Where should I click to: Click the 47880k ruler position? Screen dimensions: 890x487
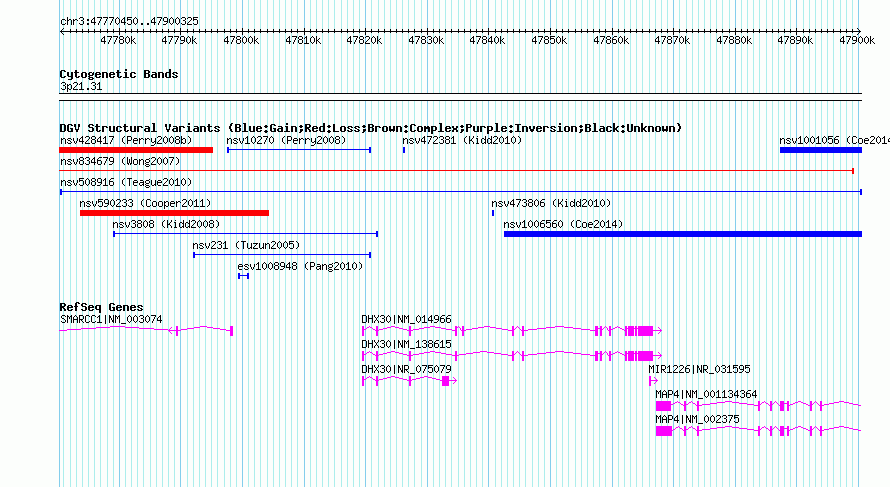(734, 40)
